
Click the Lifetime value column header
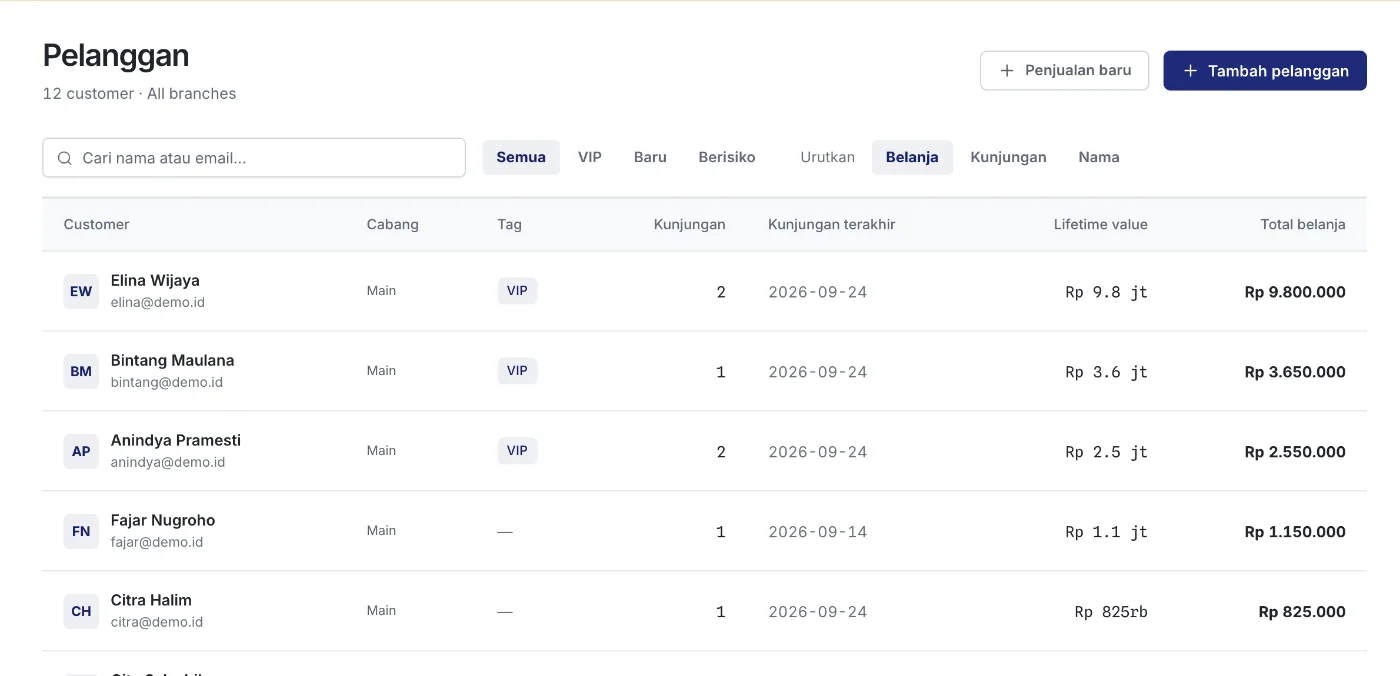coord(1101,224)
